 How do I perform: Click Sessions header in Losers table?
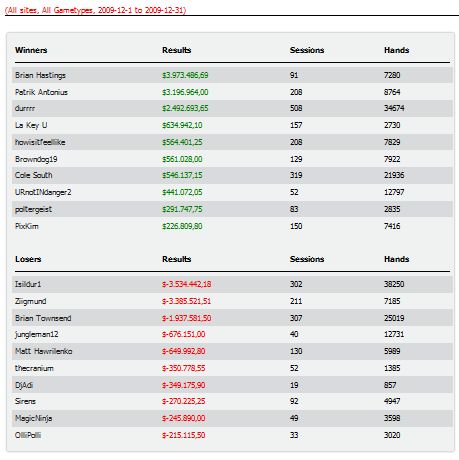click(307, 259)
